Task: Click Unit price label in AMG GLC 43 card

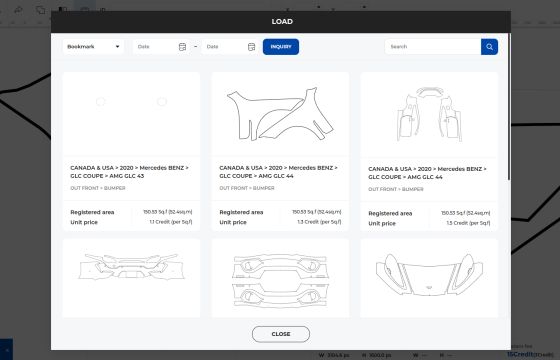Action: 84,222
